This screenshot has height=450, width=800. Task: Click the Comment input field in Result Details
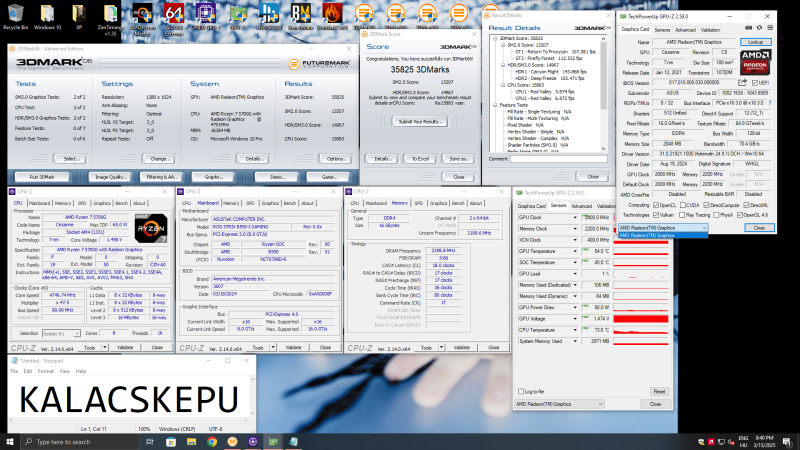559,159
